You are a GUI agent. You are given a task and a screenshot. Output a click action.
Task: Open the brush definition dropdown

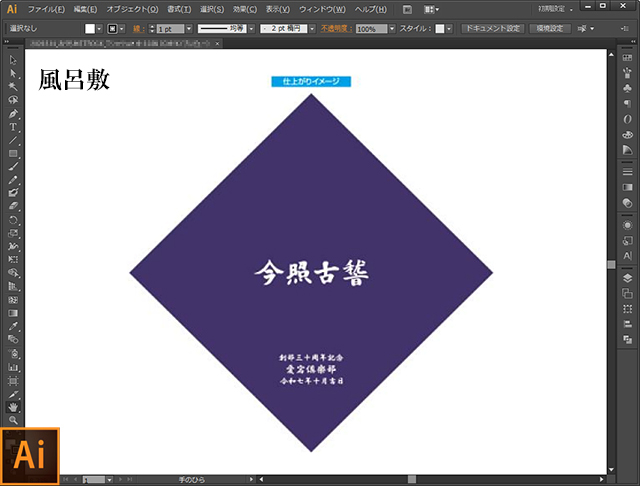point(312,29)
